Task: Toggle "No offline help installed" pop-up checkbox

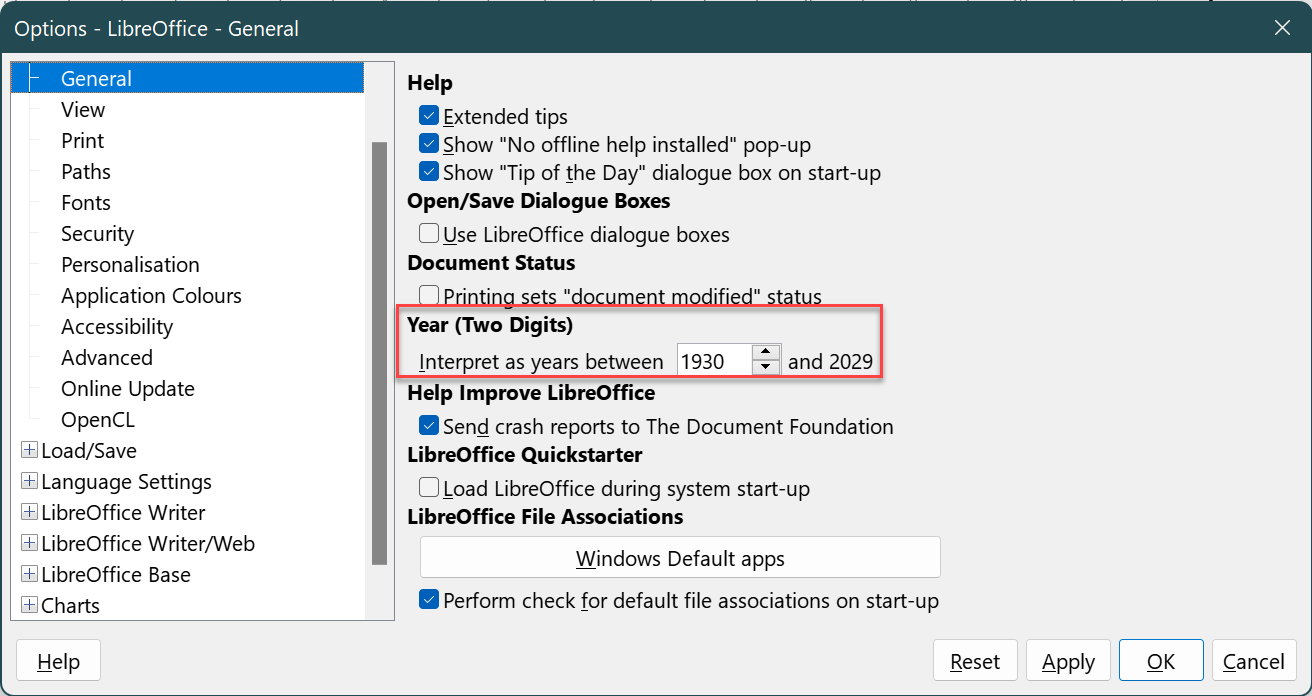Action: click(429, 144)
